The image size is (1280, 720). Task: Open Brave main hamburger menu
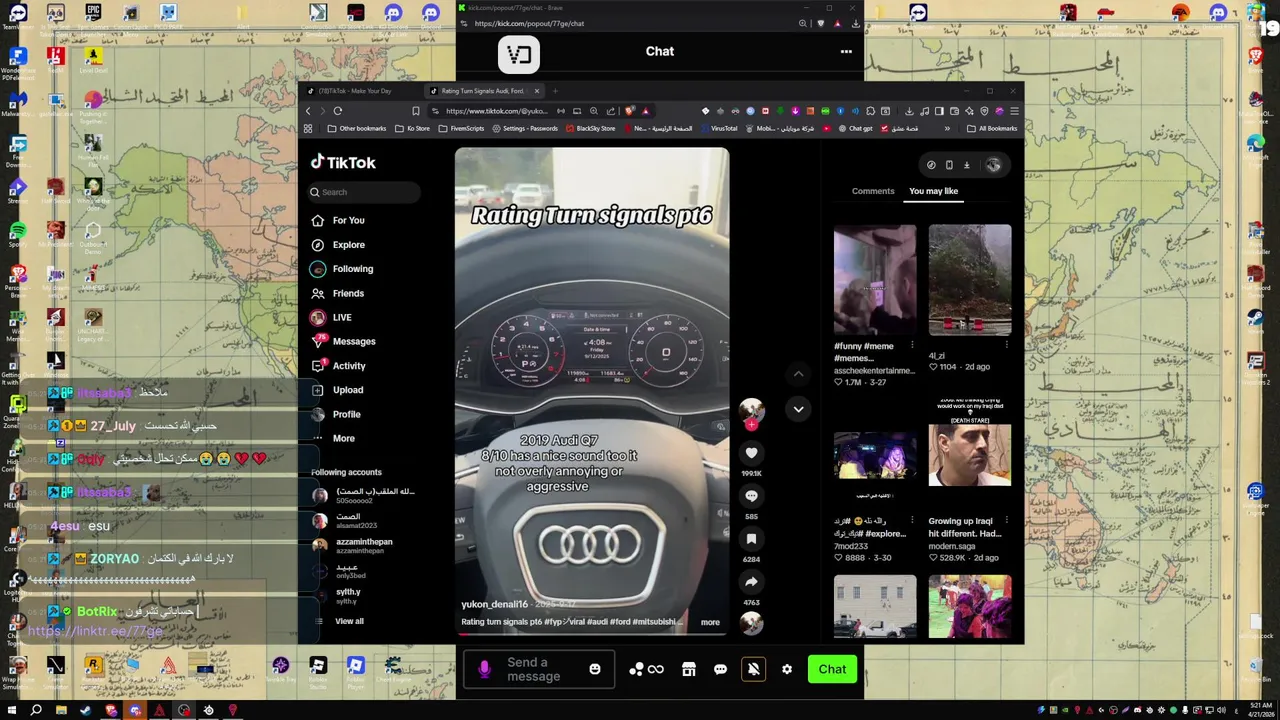1014,111
